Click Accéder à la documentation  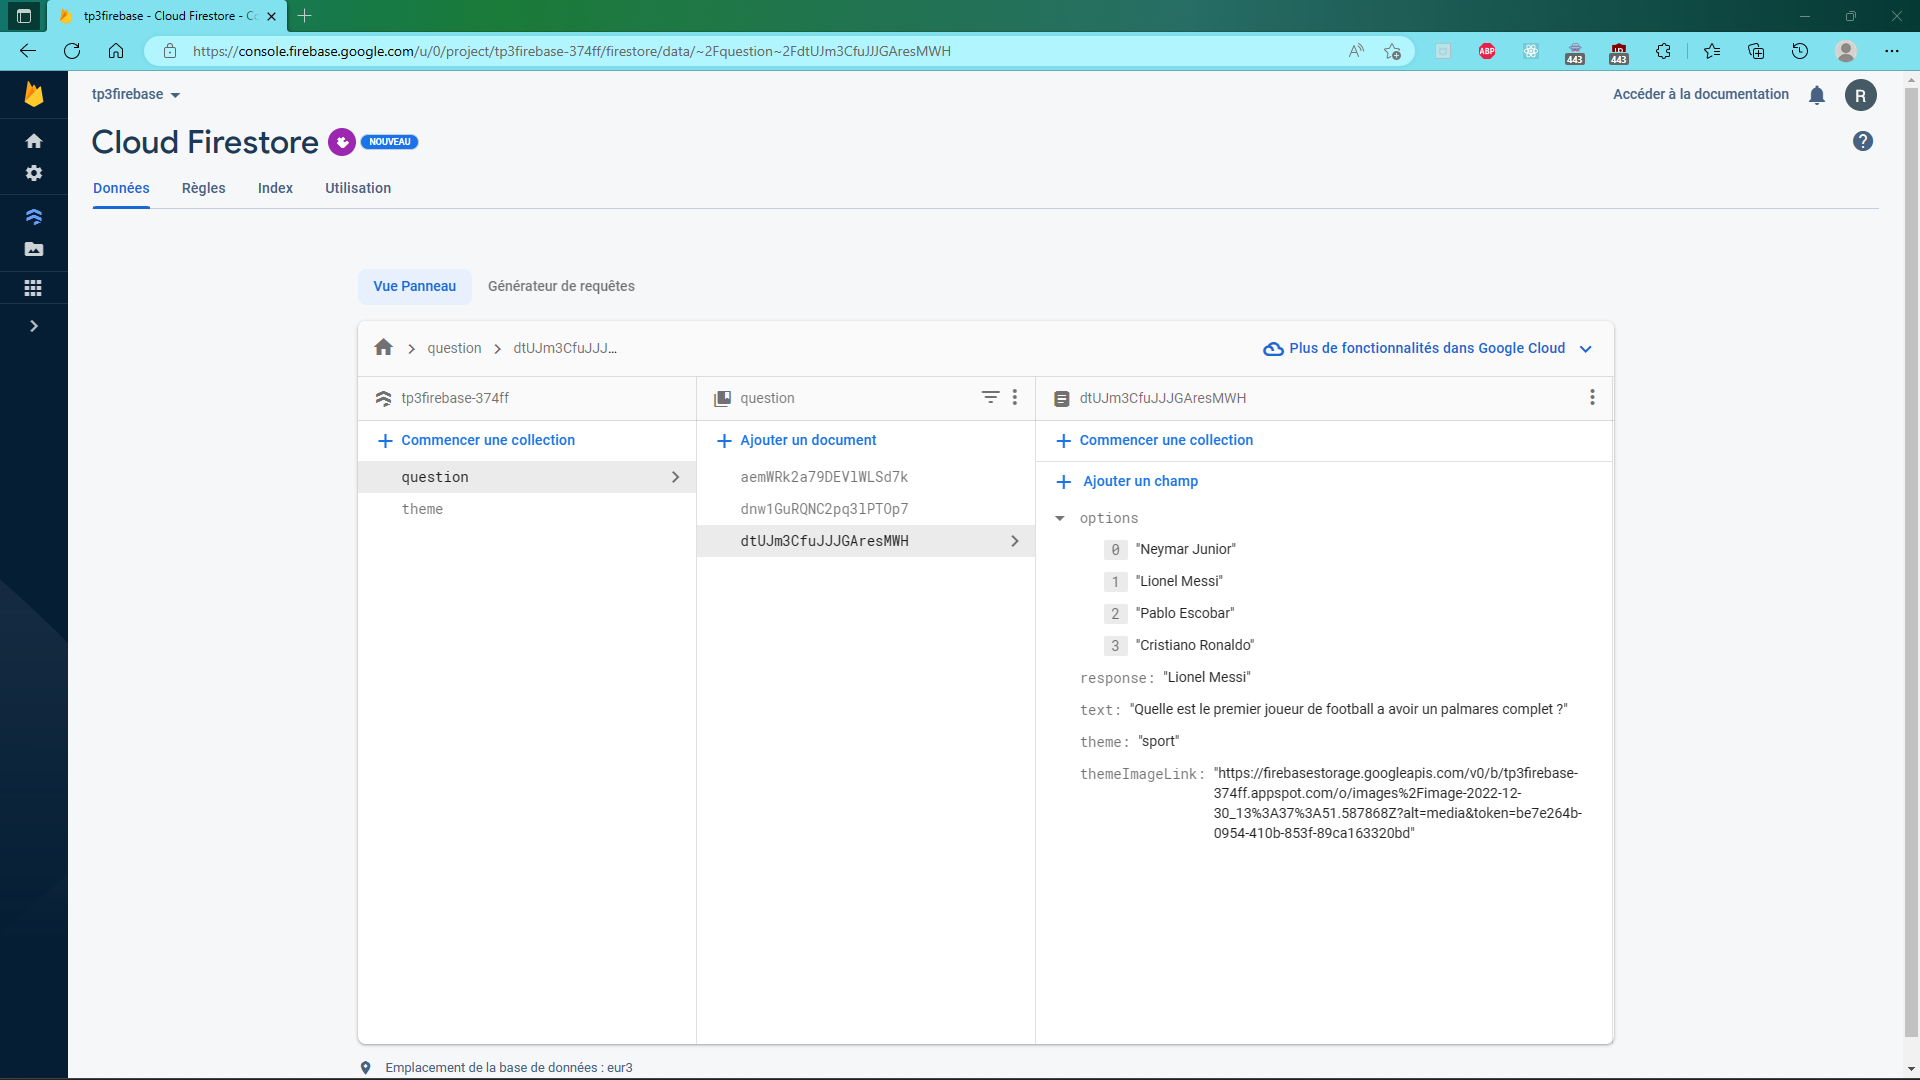click(1700, 94)
